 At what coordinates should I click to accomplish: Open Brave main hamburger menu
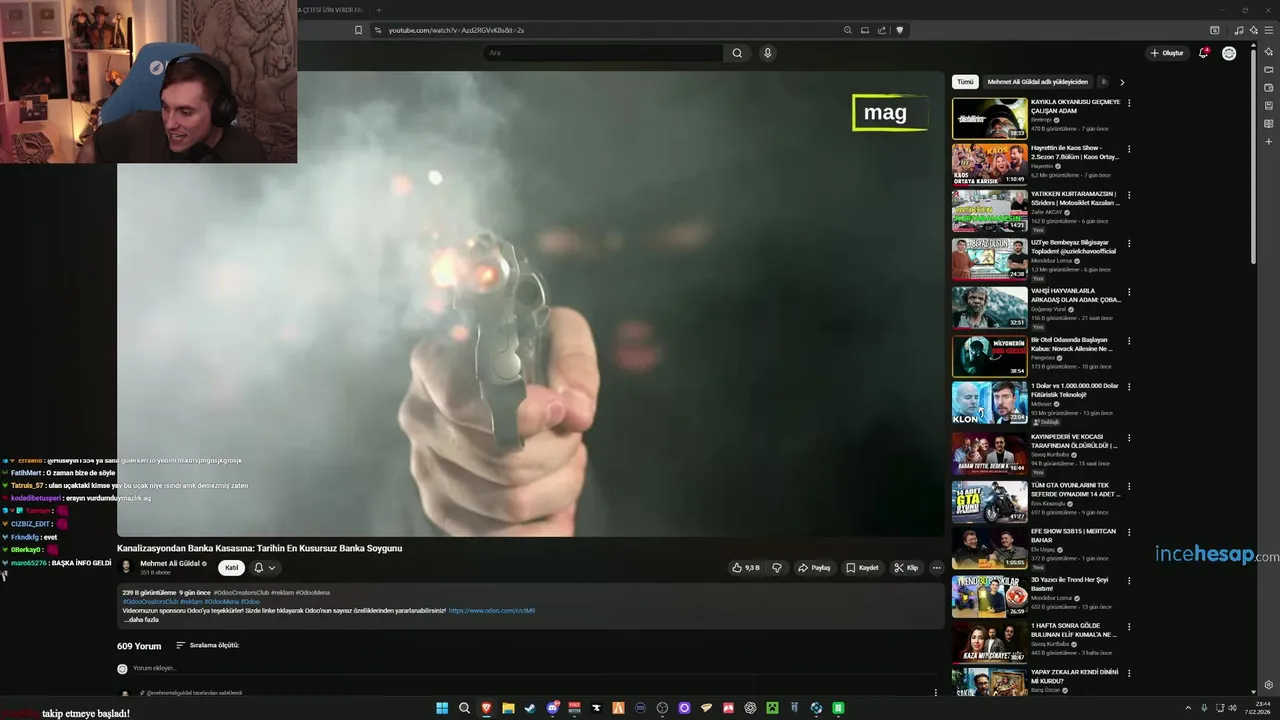coord(1269,30)
